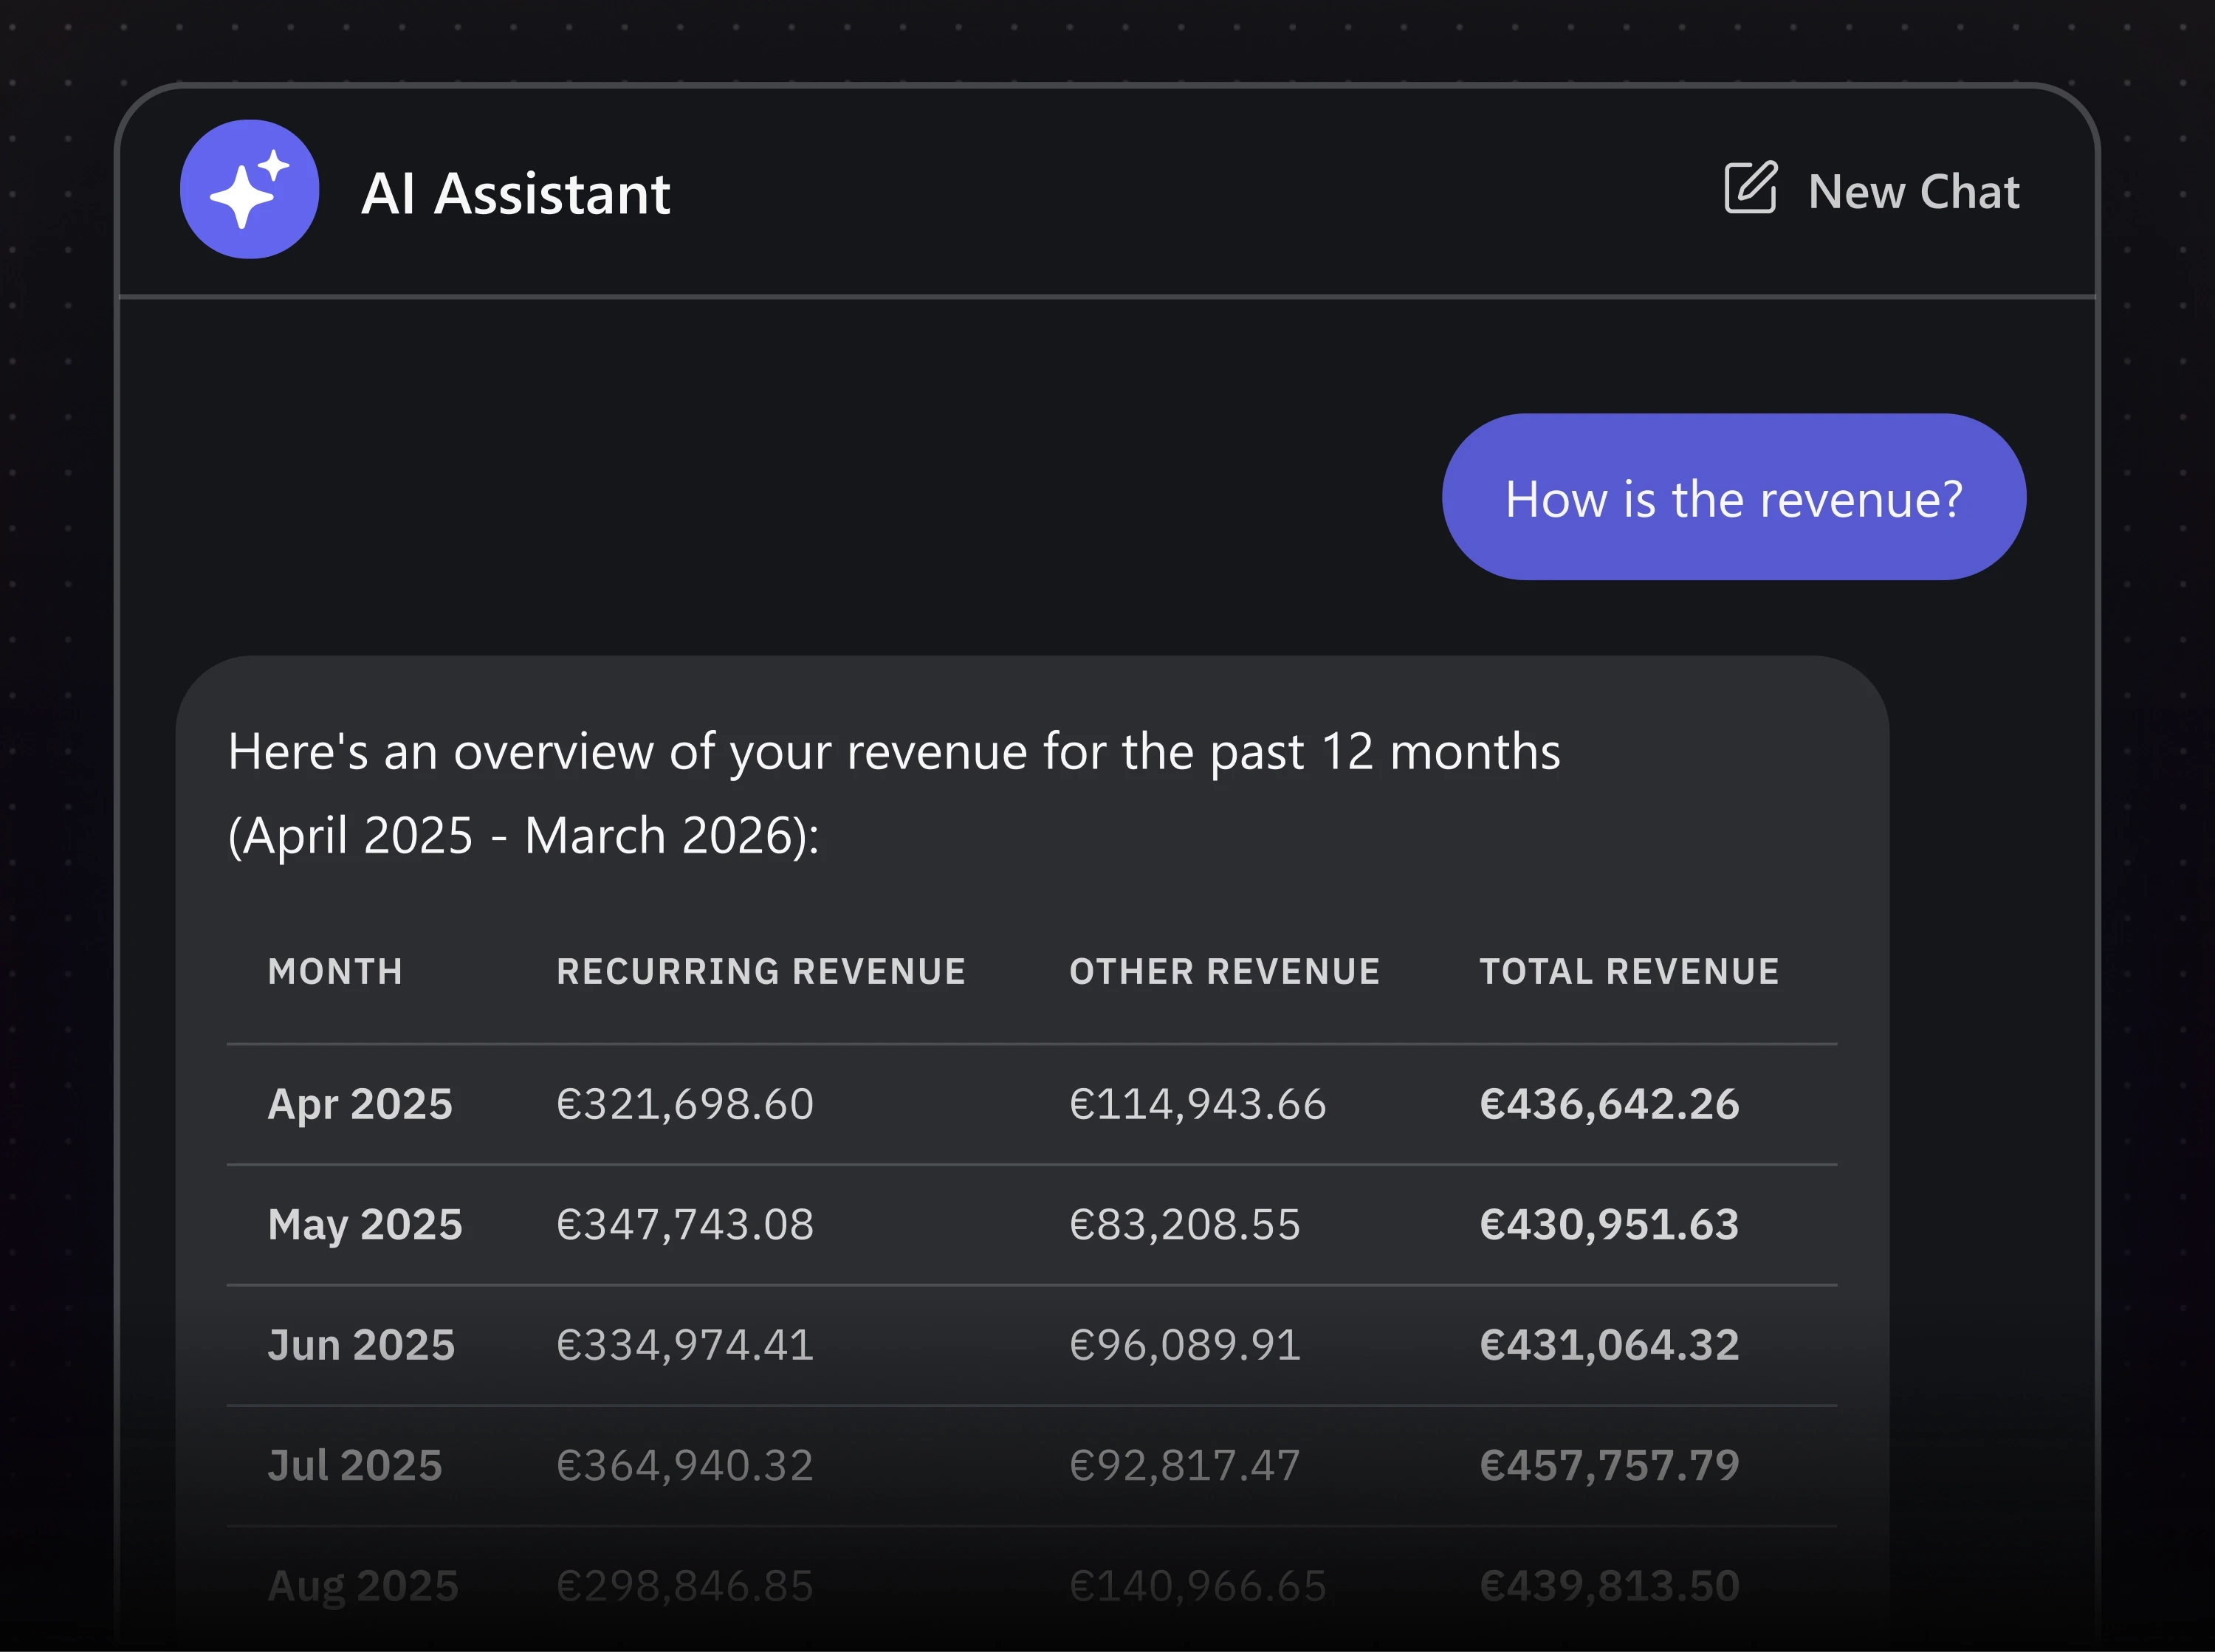Viewport: 2215px width, 1652px height.
Task: Click the MONTH column header
Action: point(335,971)
